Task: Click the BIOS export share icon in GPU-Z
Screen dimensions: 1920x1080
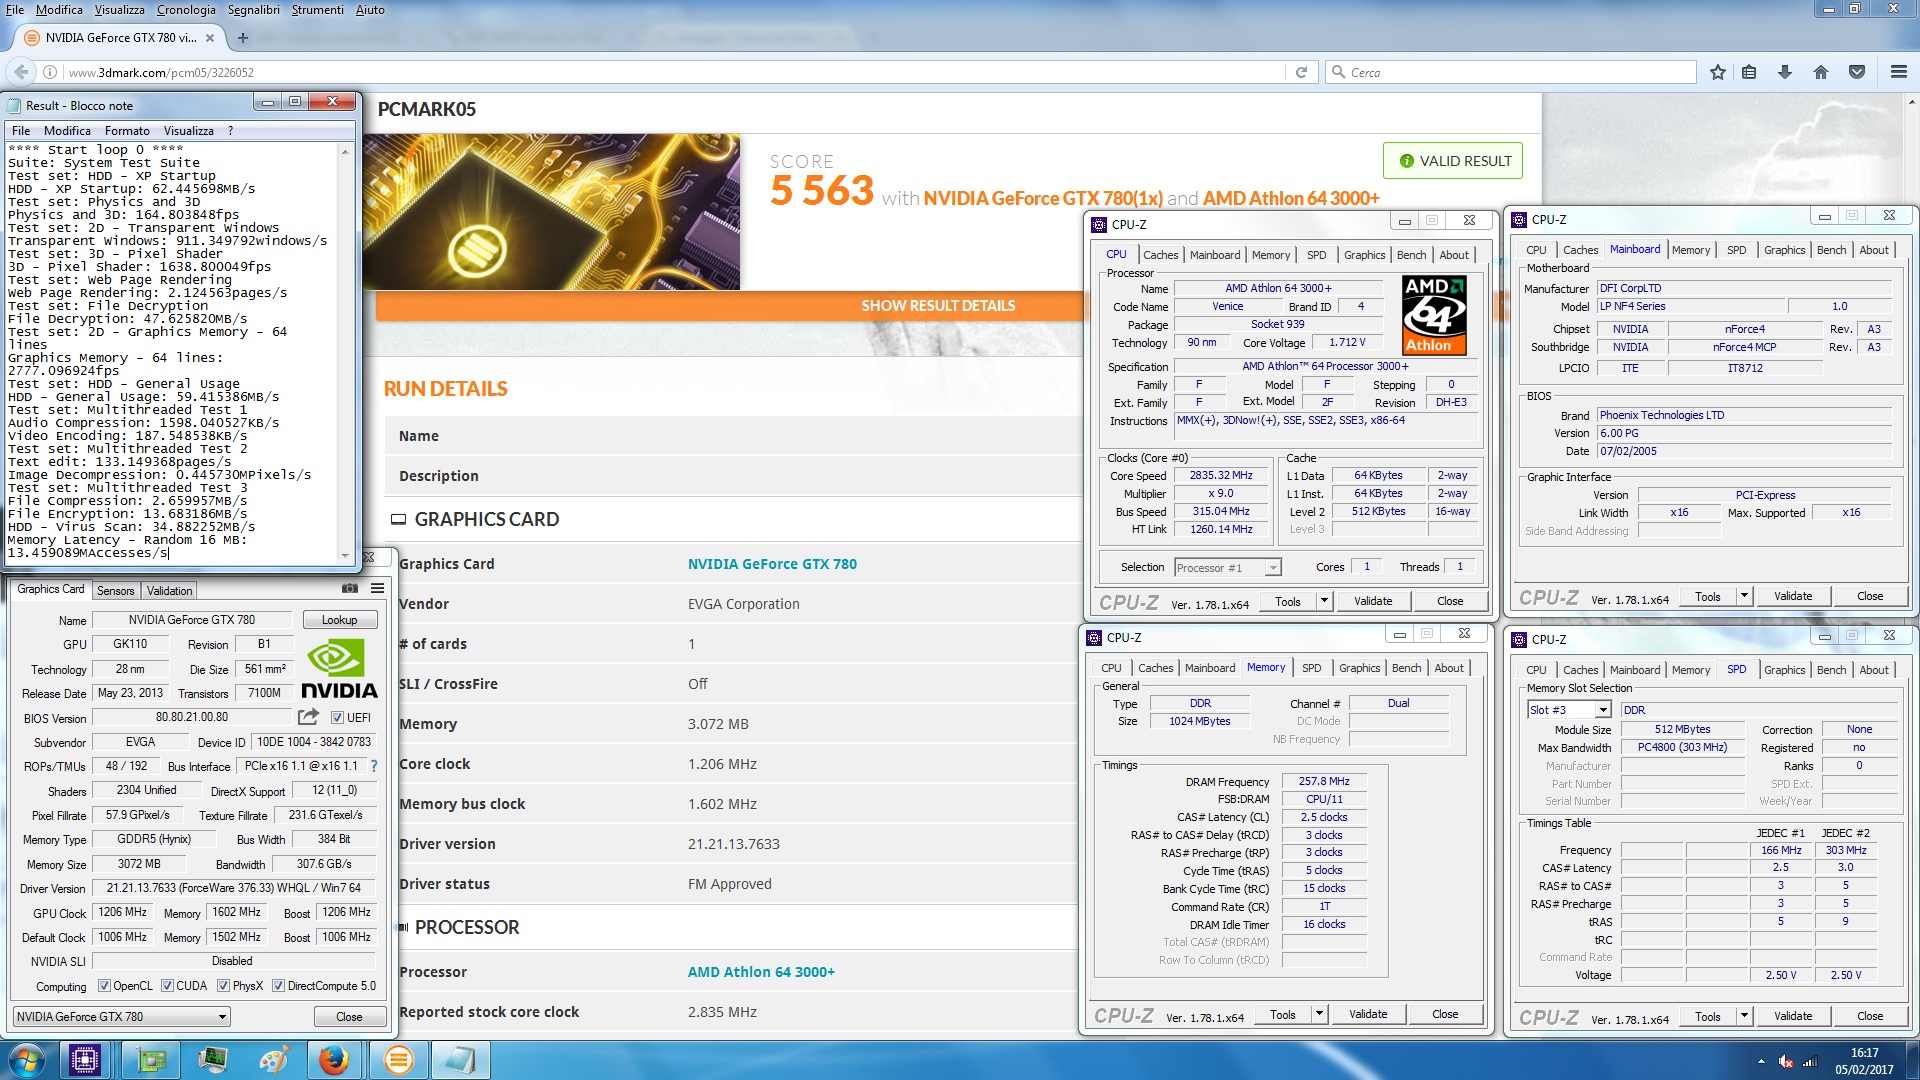Action: (x=308, y=717)
